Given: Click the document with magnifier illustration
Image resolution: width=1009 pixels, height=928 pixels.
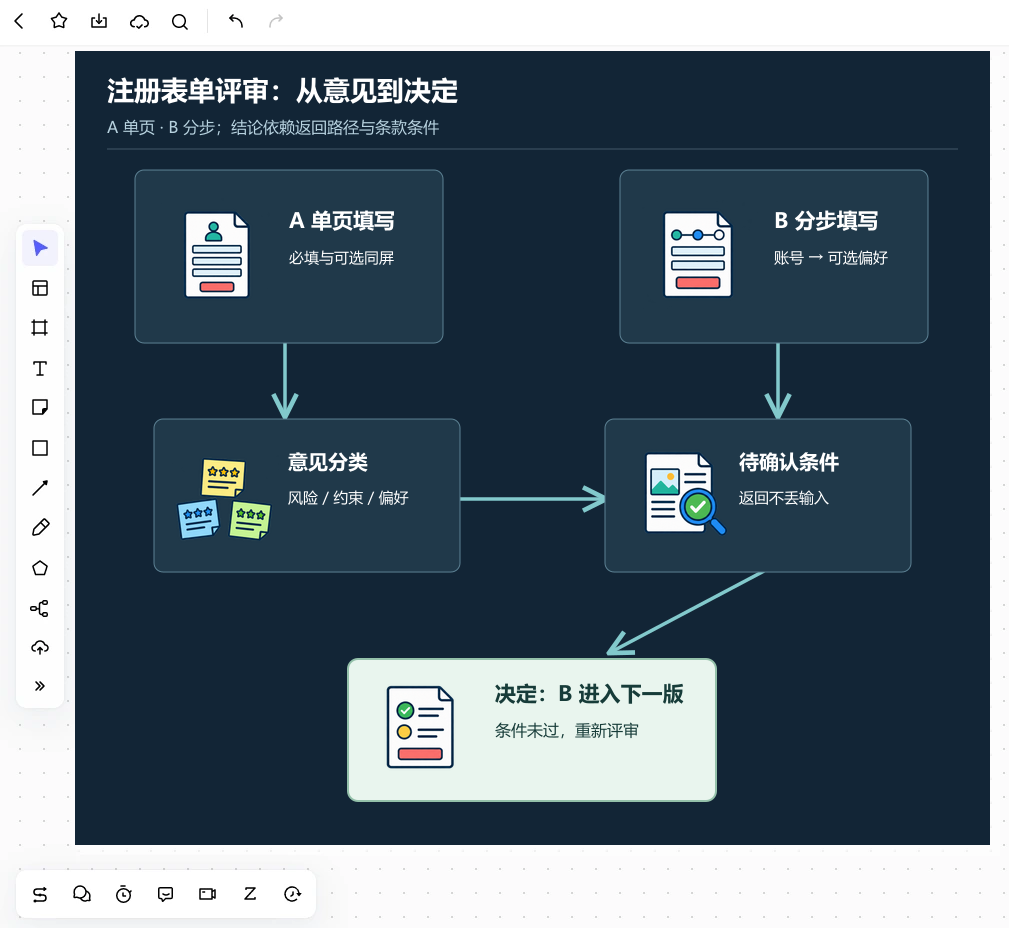Looking at the screenshot, I should pos(685,494).
